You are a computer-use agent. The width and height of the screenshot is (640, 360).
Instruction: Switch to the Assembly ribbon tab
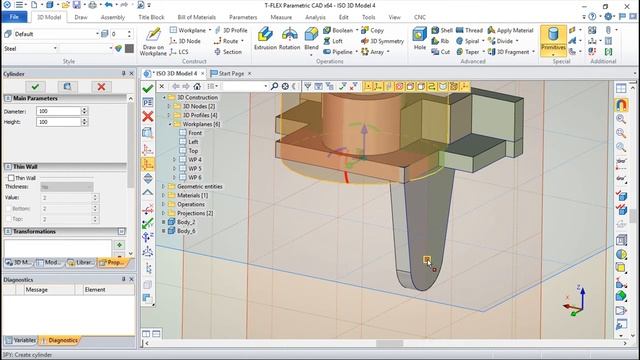pyautogui.click(x=113, y=17)
